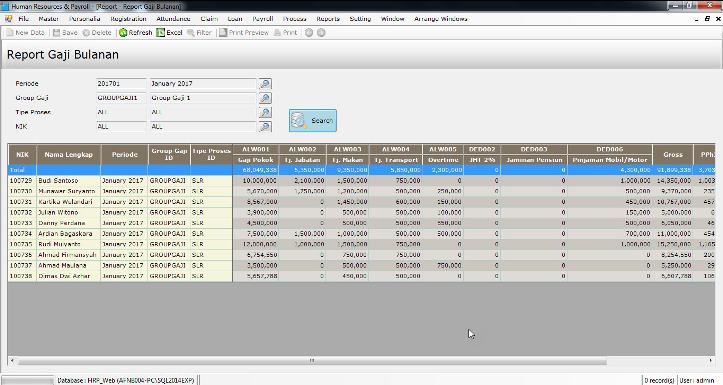Open the File menu
723x385 pixels.
[x=24, y=19]
